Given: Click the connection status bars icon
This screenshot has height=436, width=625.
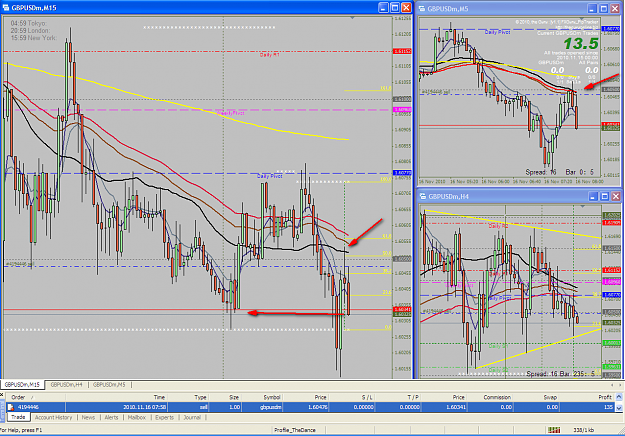Looking at the screenshot, I should [554, 430].
